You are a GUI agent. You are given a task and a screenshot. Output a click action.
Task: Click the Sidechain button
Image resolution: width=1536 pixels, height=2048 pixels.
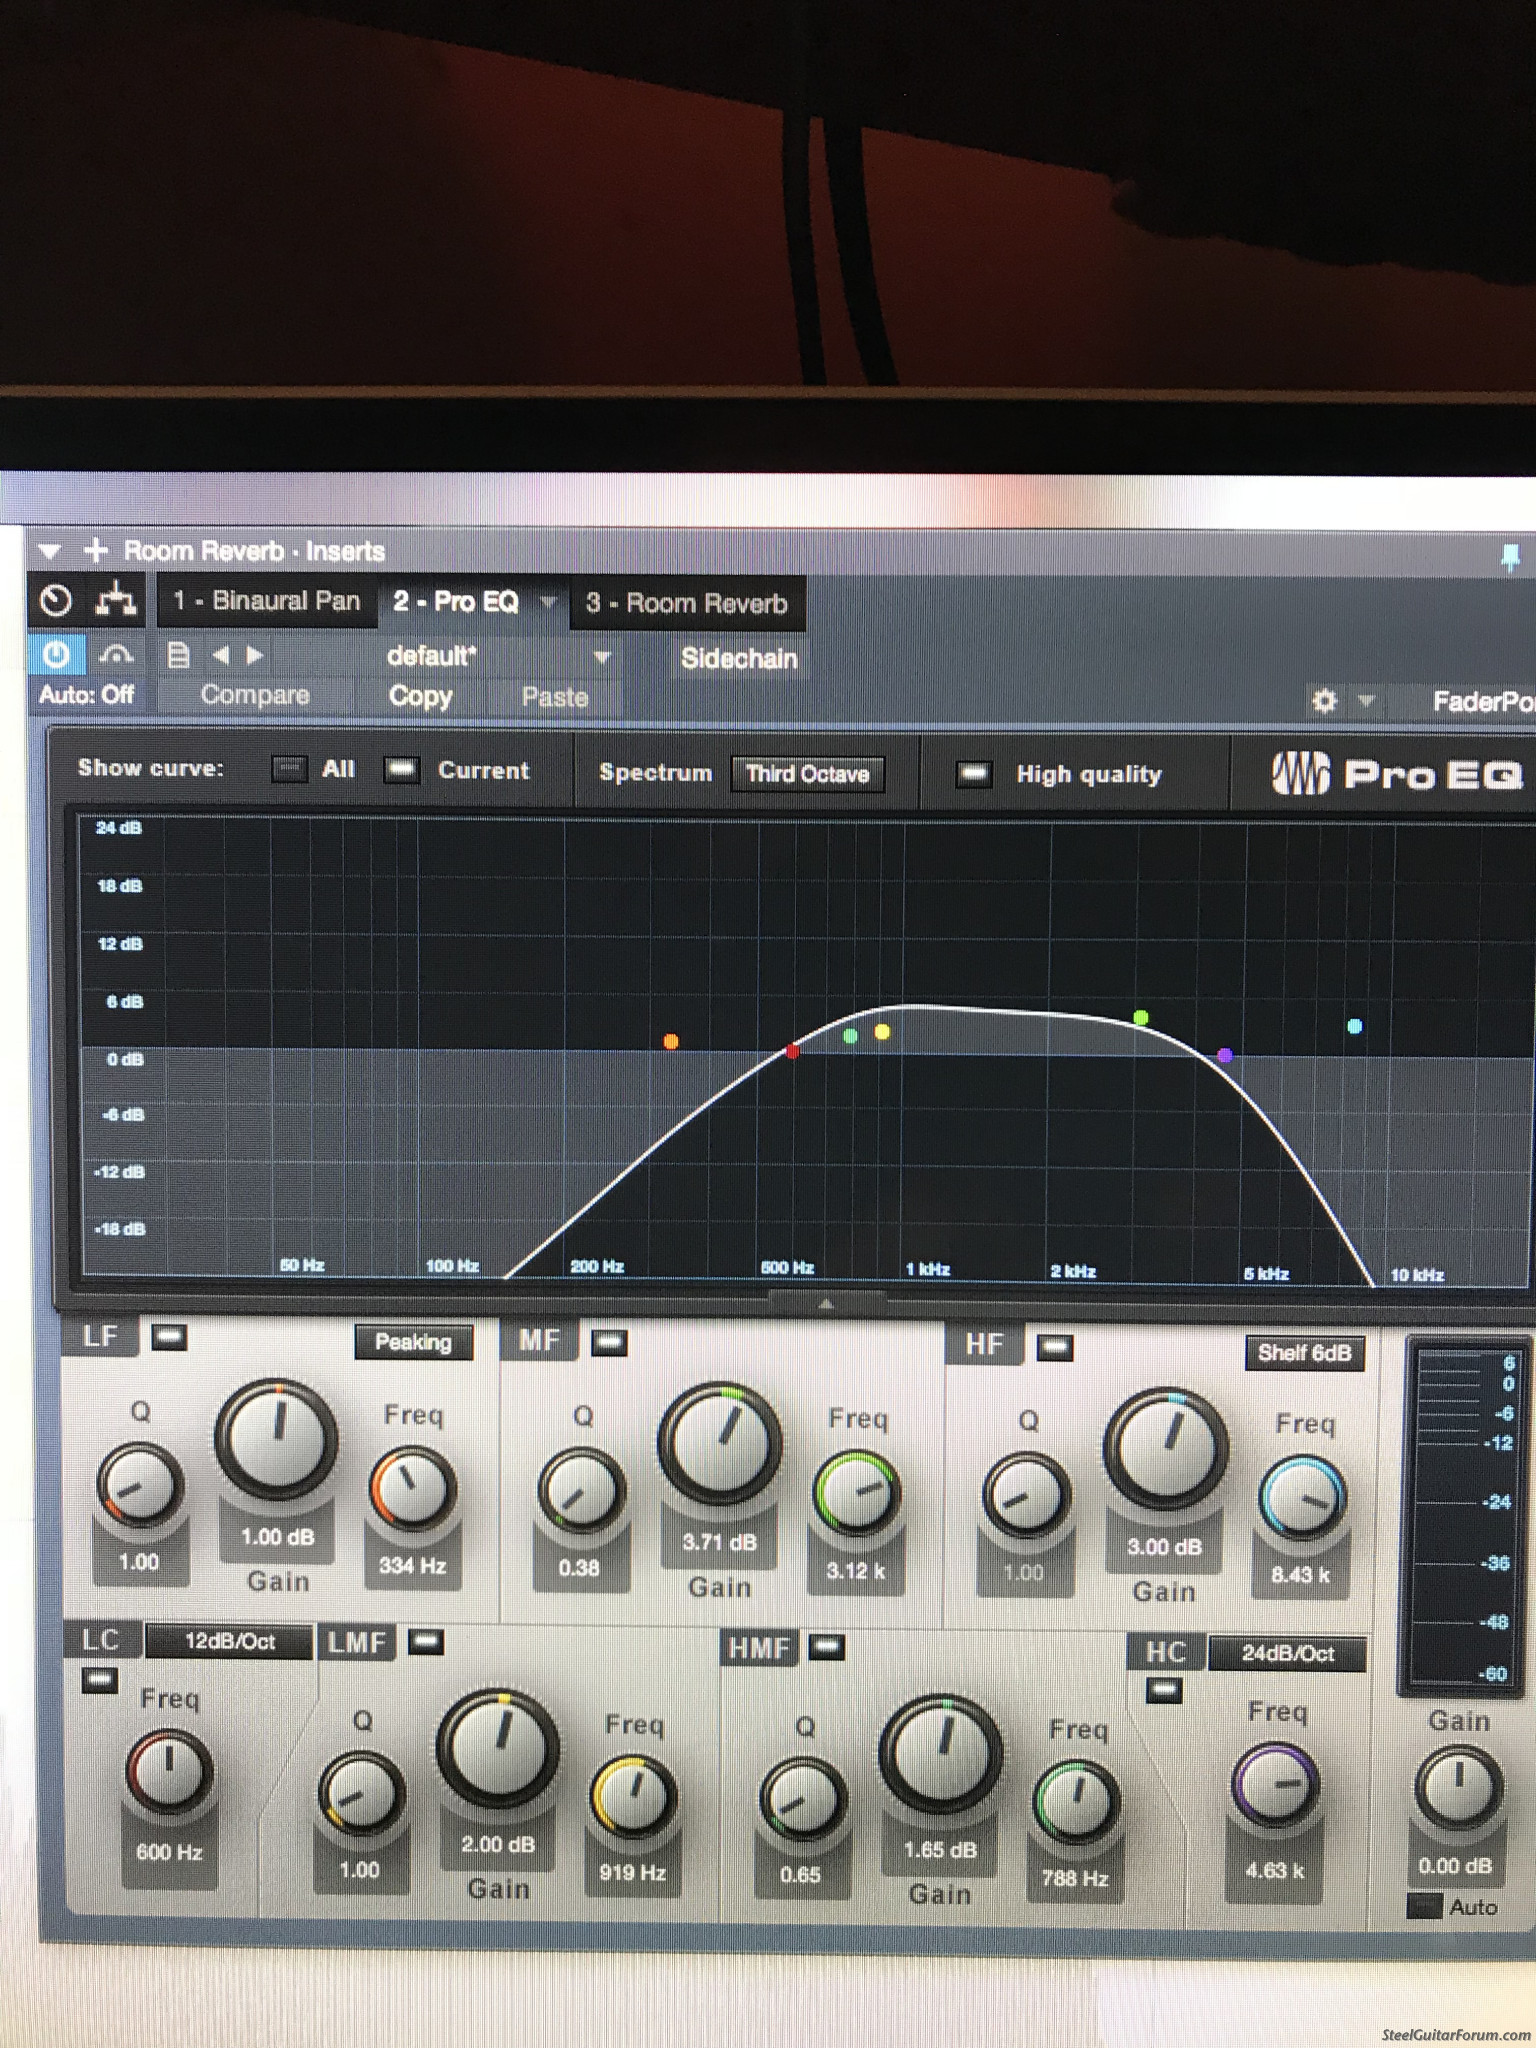tap(739, 658)
